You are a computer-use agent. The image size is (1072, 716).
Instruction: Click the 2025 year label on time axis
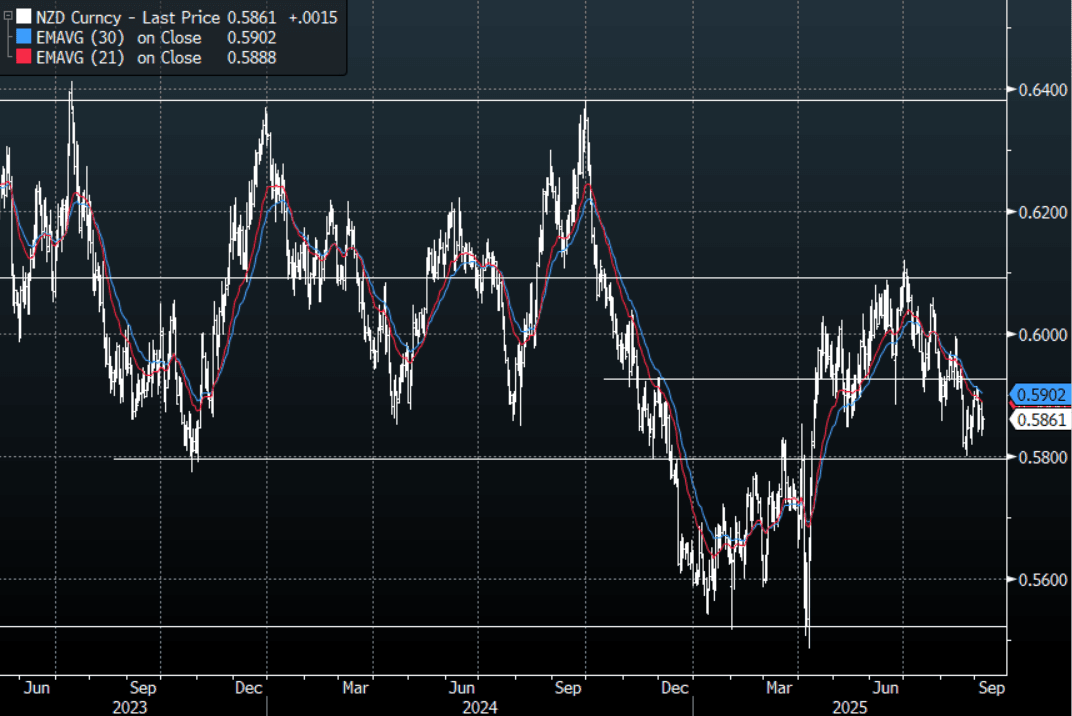850,707
